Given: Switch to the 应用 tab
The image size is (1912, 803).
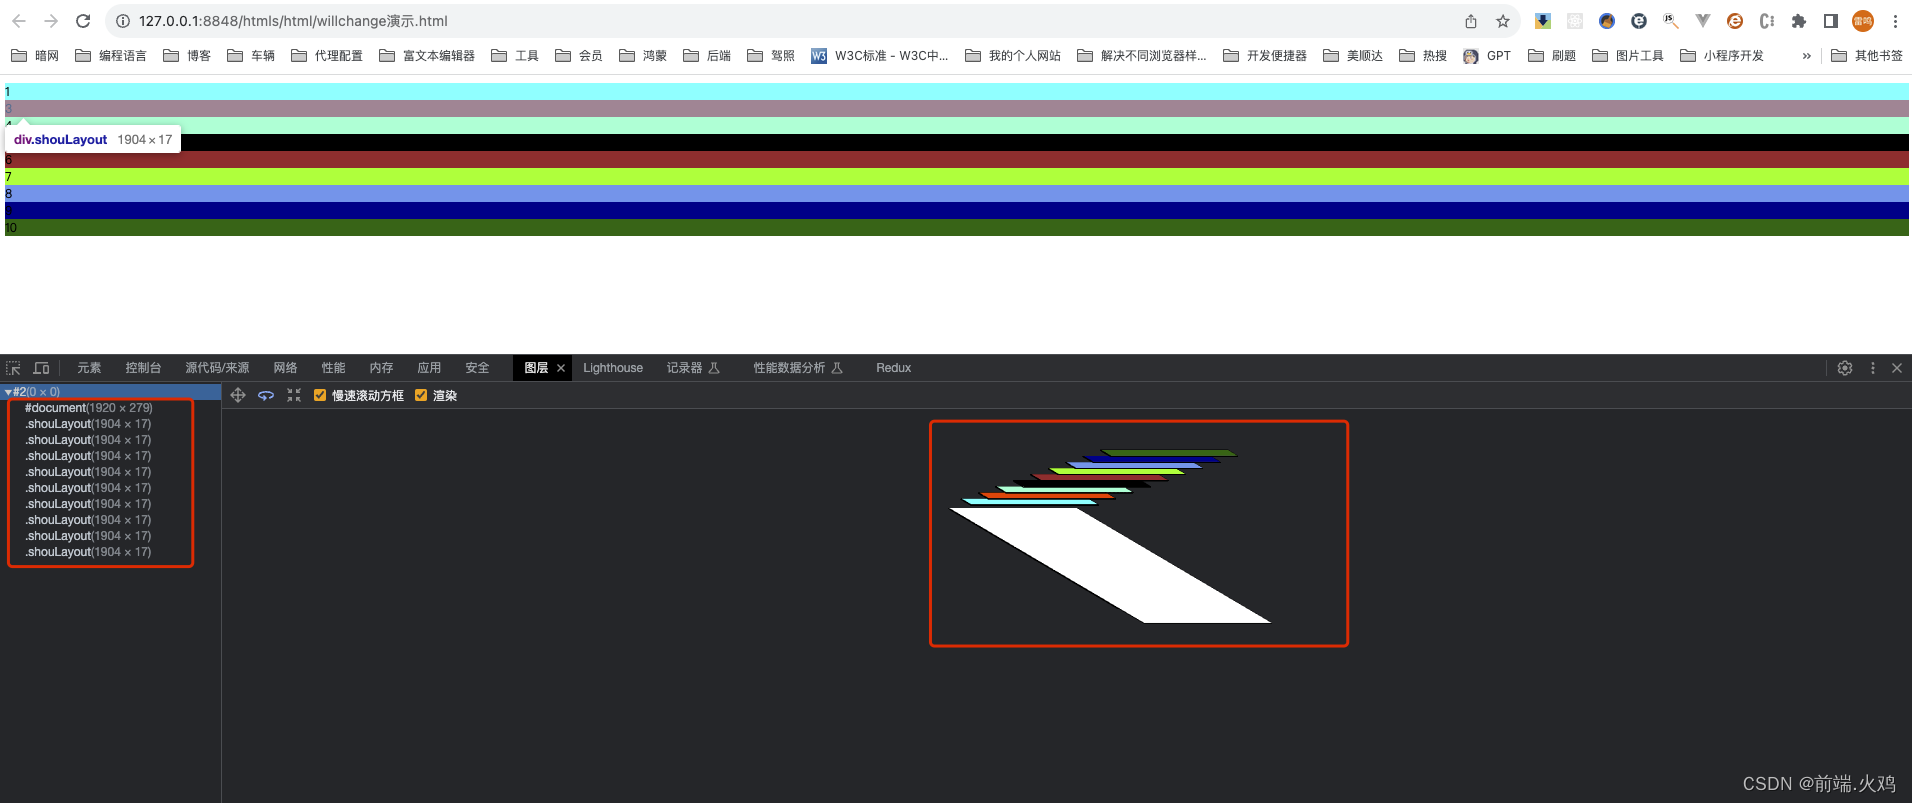Looking at the screenshot, I should point(429,368).
